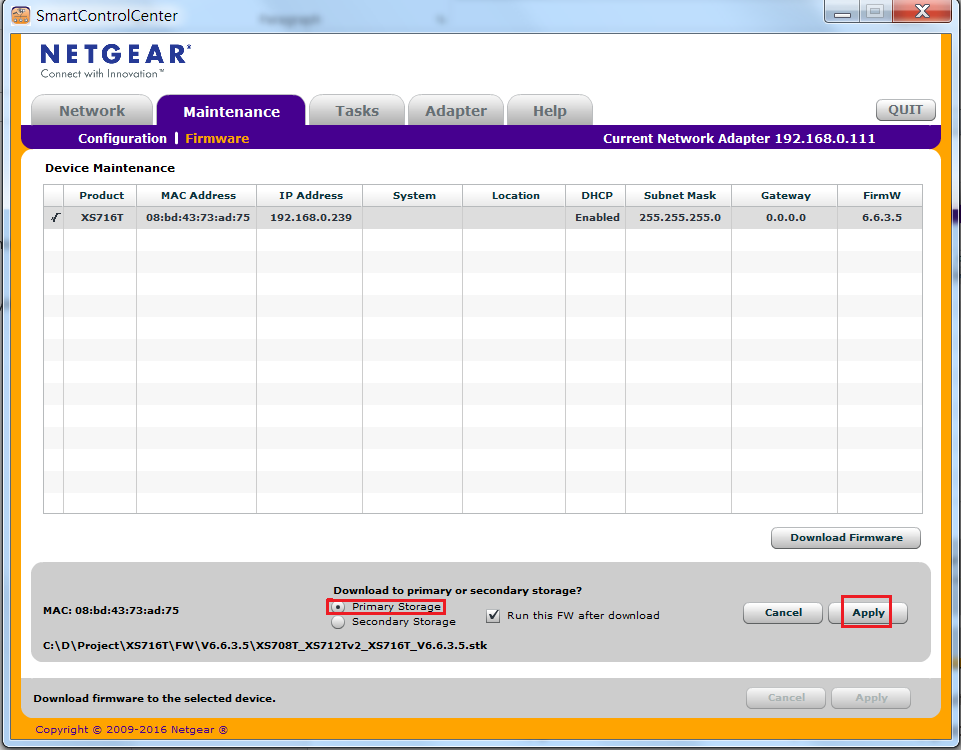Sort by MAC Address column header
This screenshot has height=750, width=961.
click(197, 195)
